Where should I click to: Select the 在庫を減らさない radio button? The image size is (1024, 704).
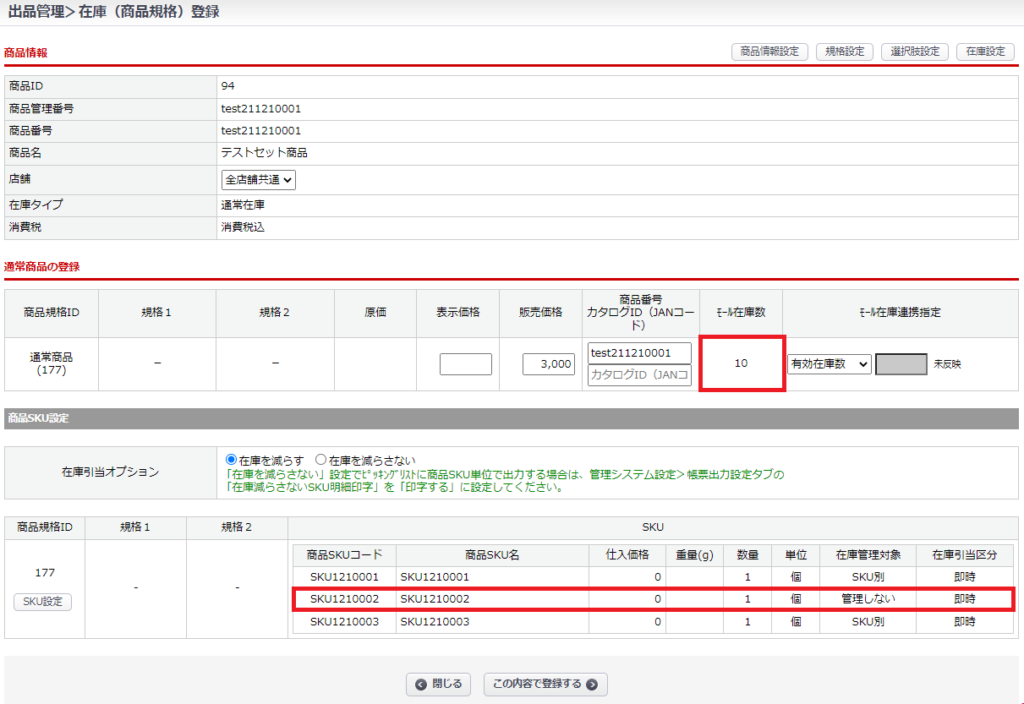pyautogui.click(x=322, y=460)
